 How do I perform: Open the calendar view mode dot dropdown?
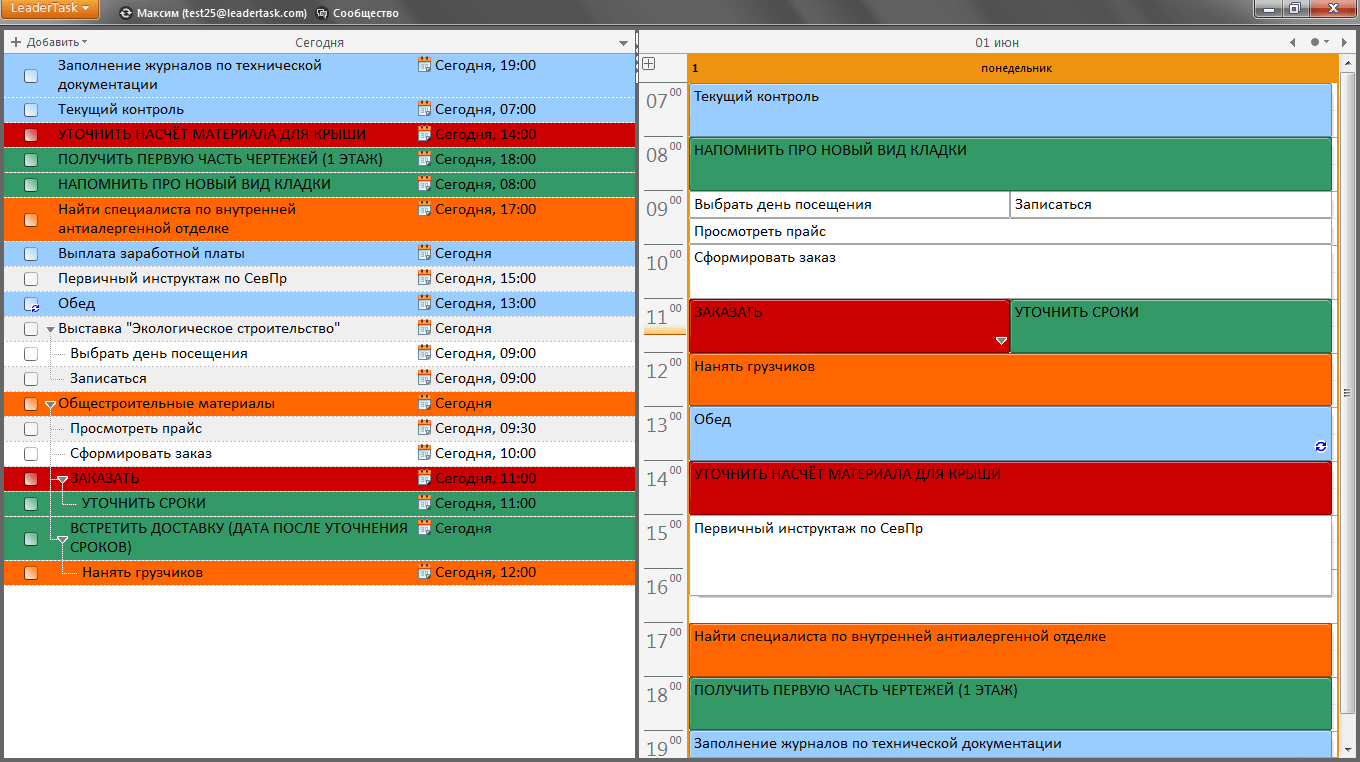point(1319,42)
